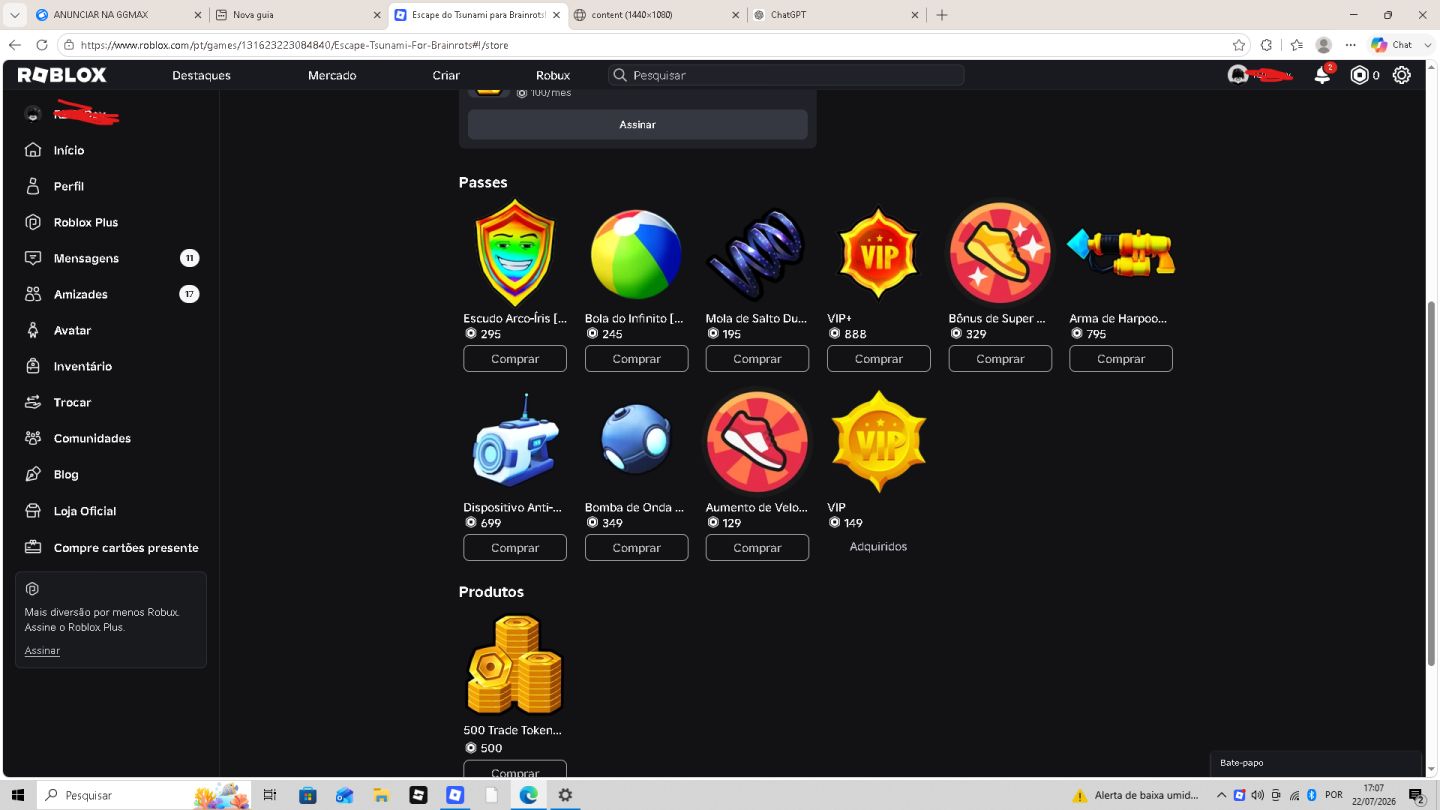
Task: Click Comprar under Dispositivo Anti pass
Action: pyautogui.click(x=515, y=548)
